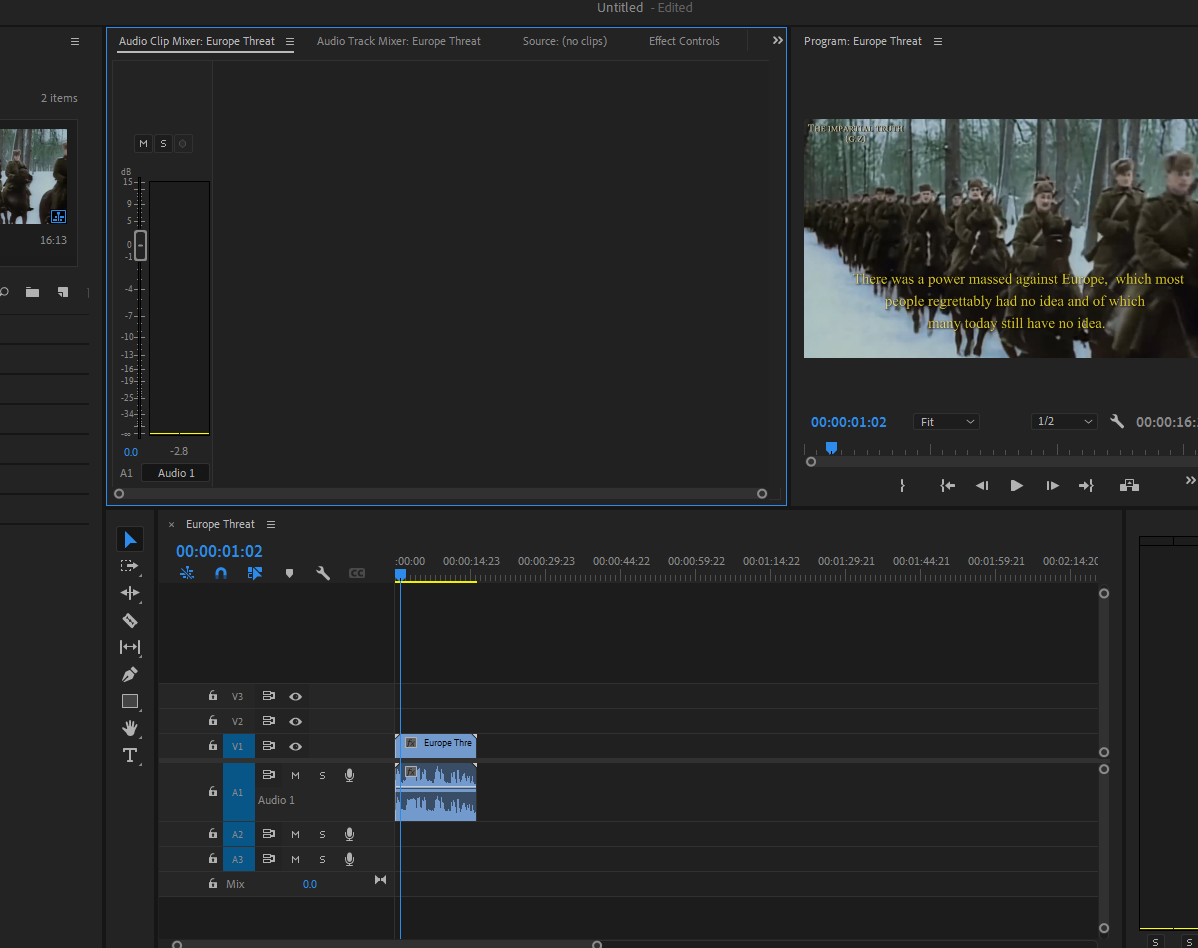Open the timeline display settings wrench

(324, 573)
